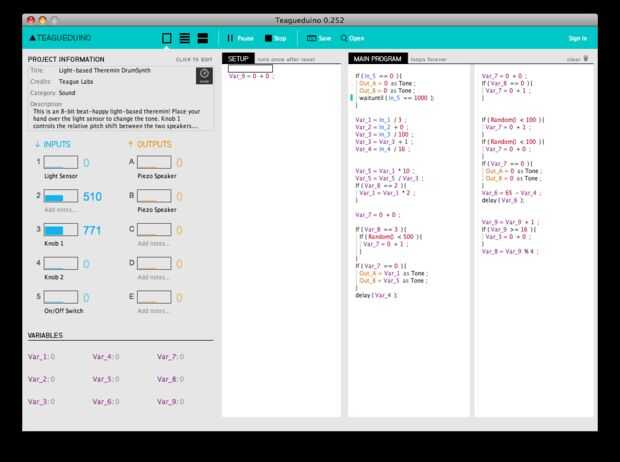Click the Sign In link
Image resolution: width=620 pixels, height=462 pixels.
(578, 38)
